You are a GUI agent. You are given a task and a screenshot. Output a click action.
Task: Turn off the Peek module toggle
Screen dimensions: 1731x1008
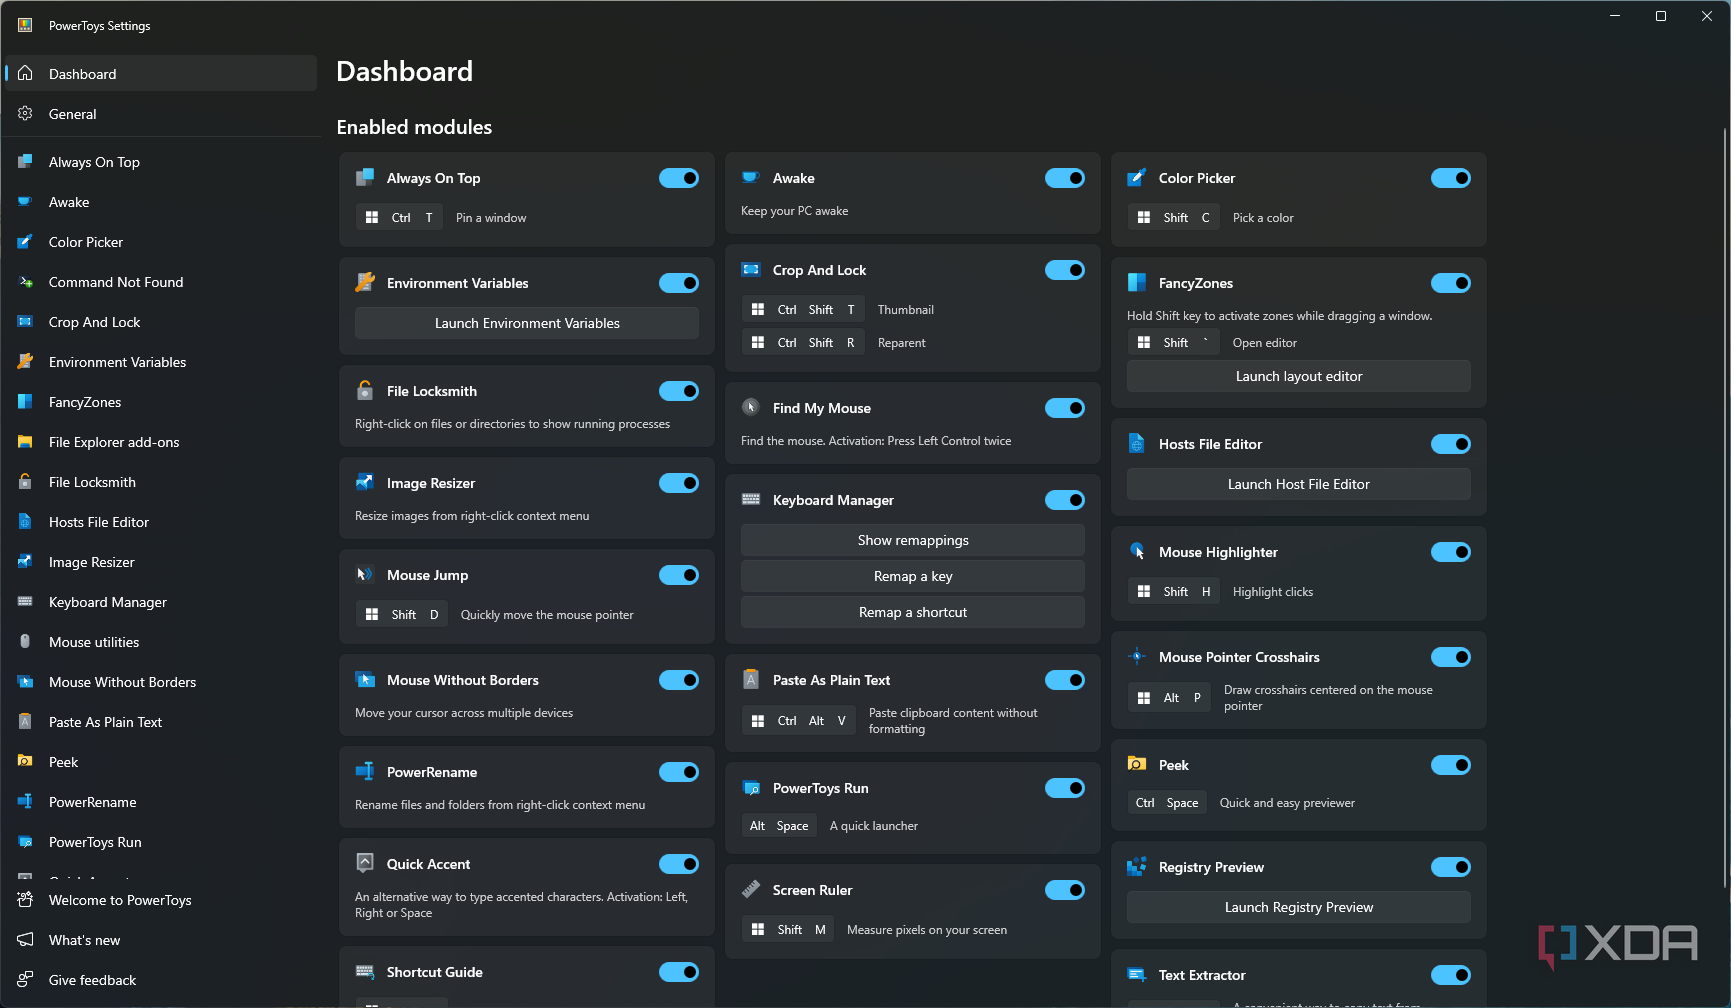click(x=1451, y=765)
